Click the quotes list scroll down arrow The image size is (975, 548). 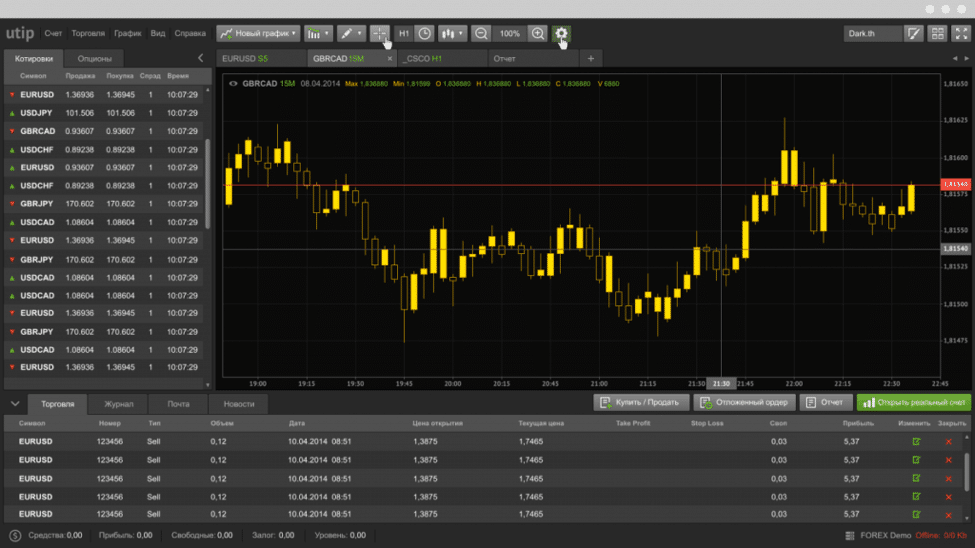click(x=208, y=385)
